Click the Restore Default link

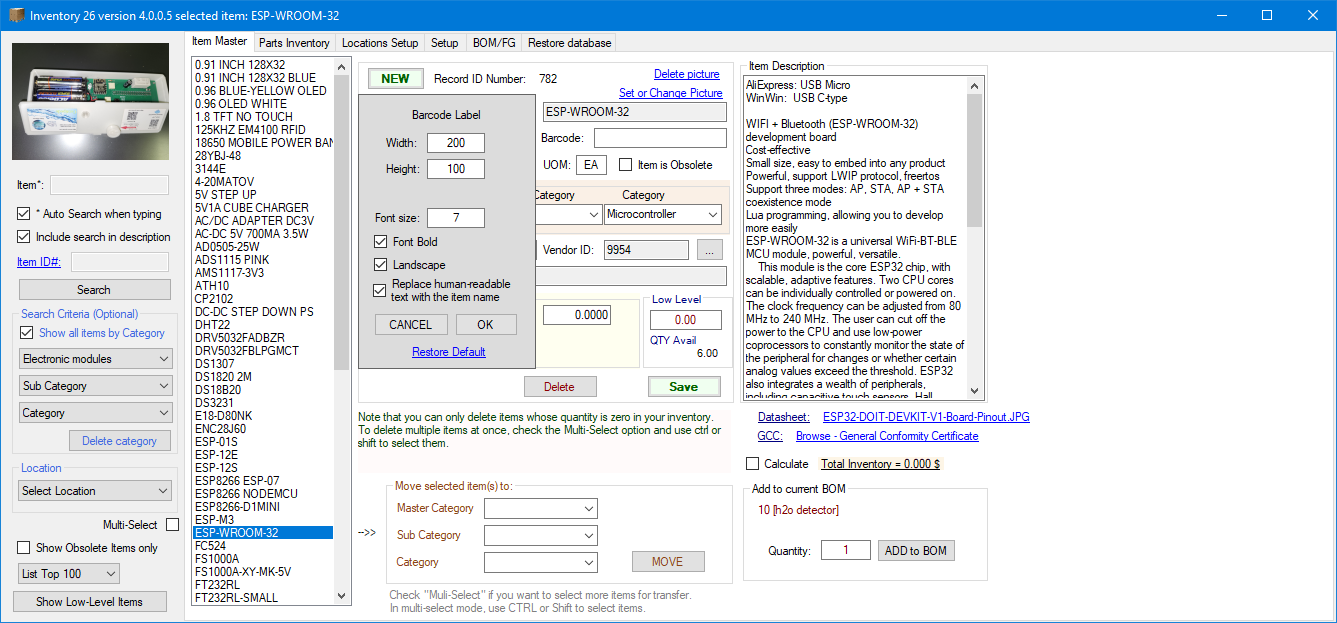(449, 352)
